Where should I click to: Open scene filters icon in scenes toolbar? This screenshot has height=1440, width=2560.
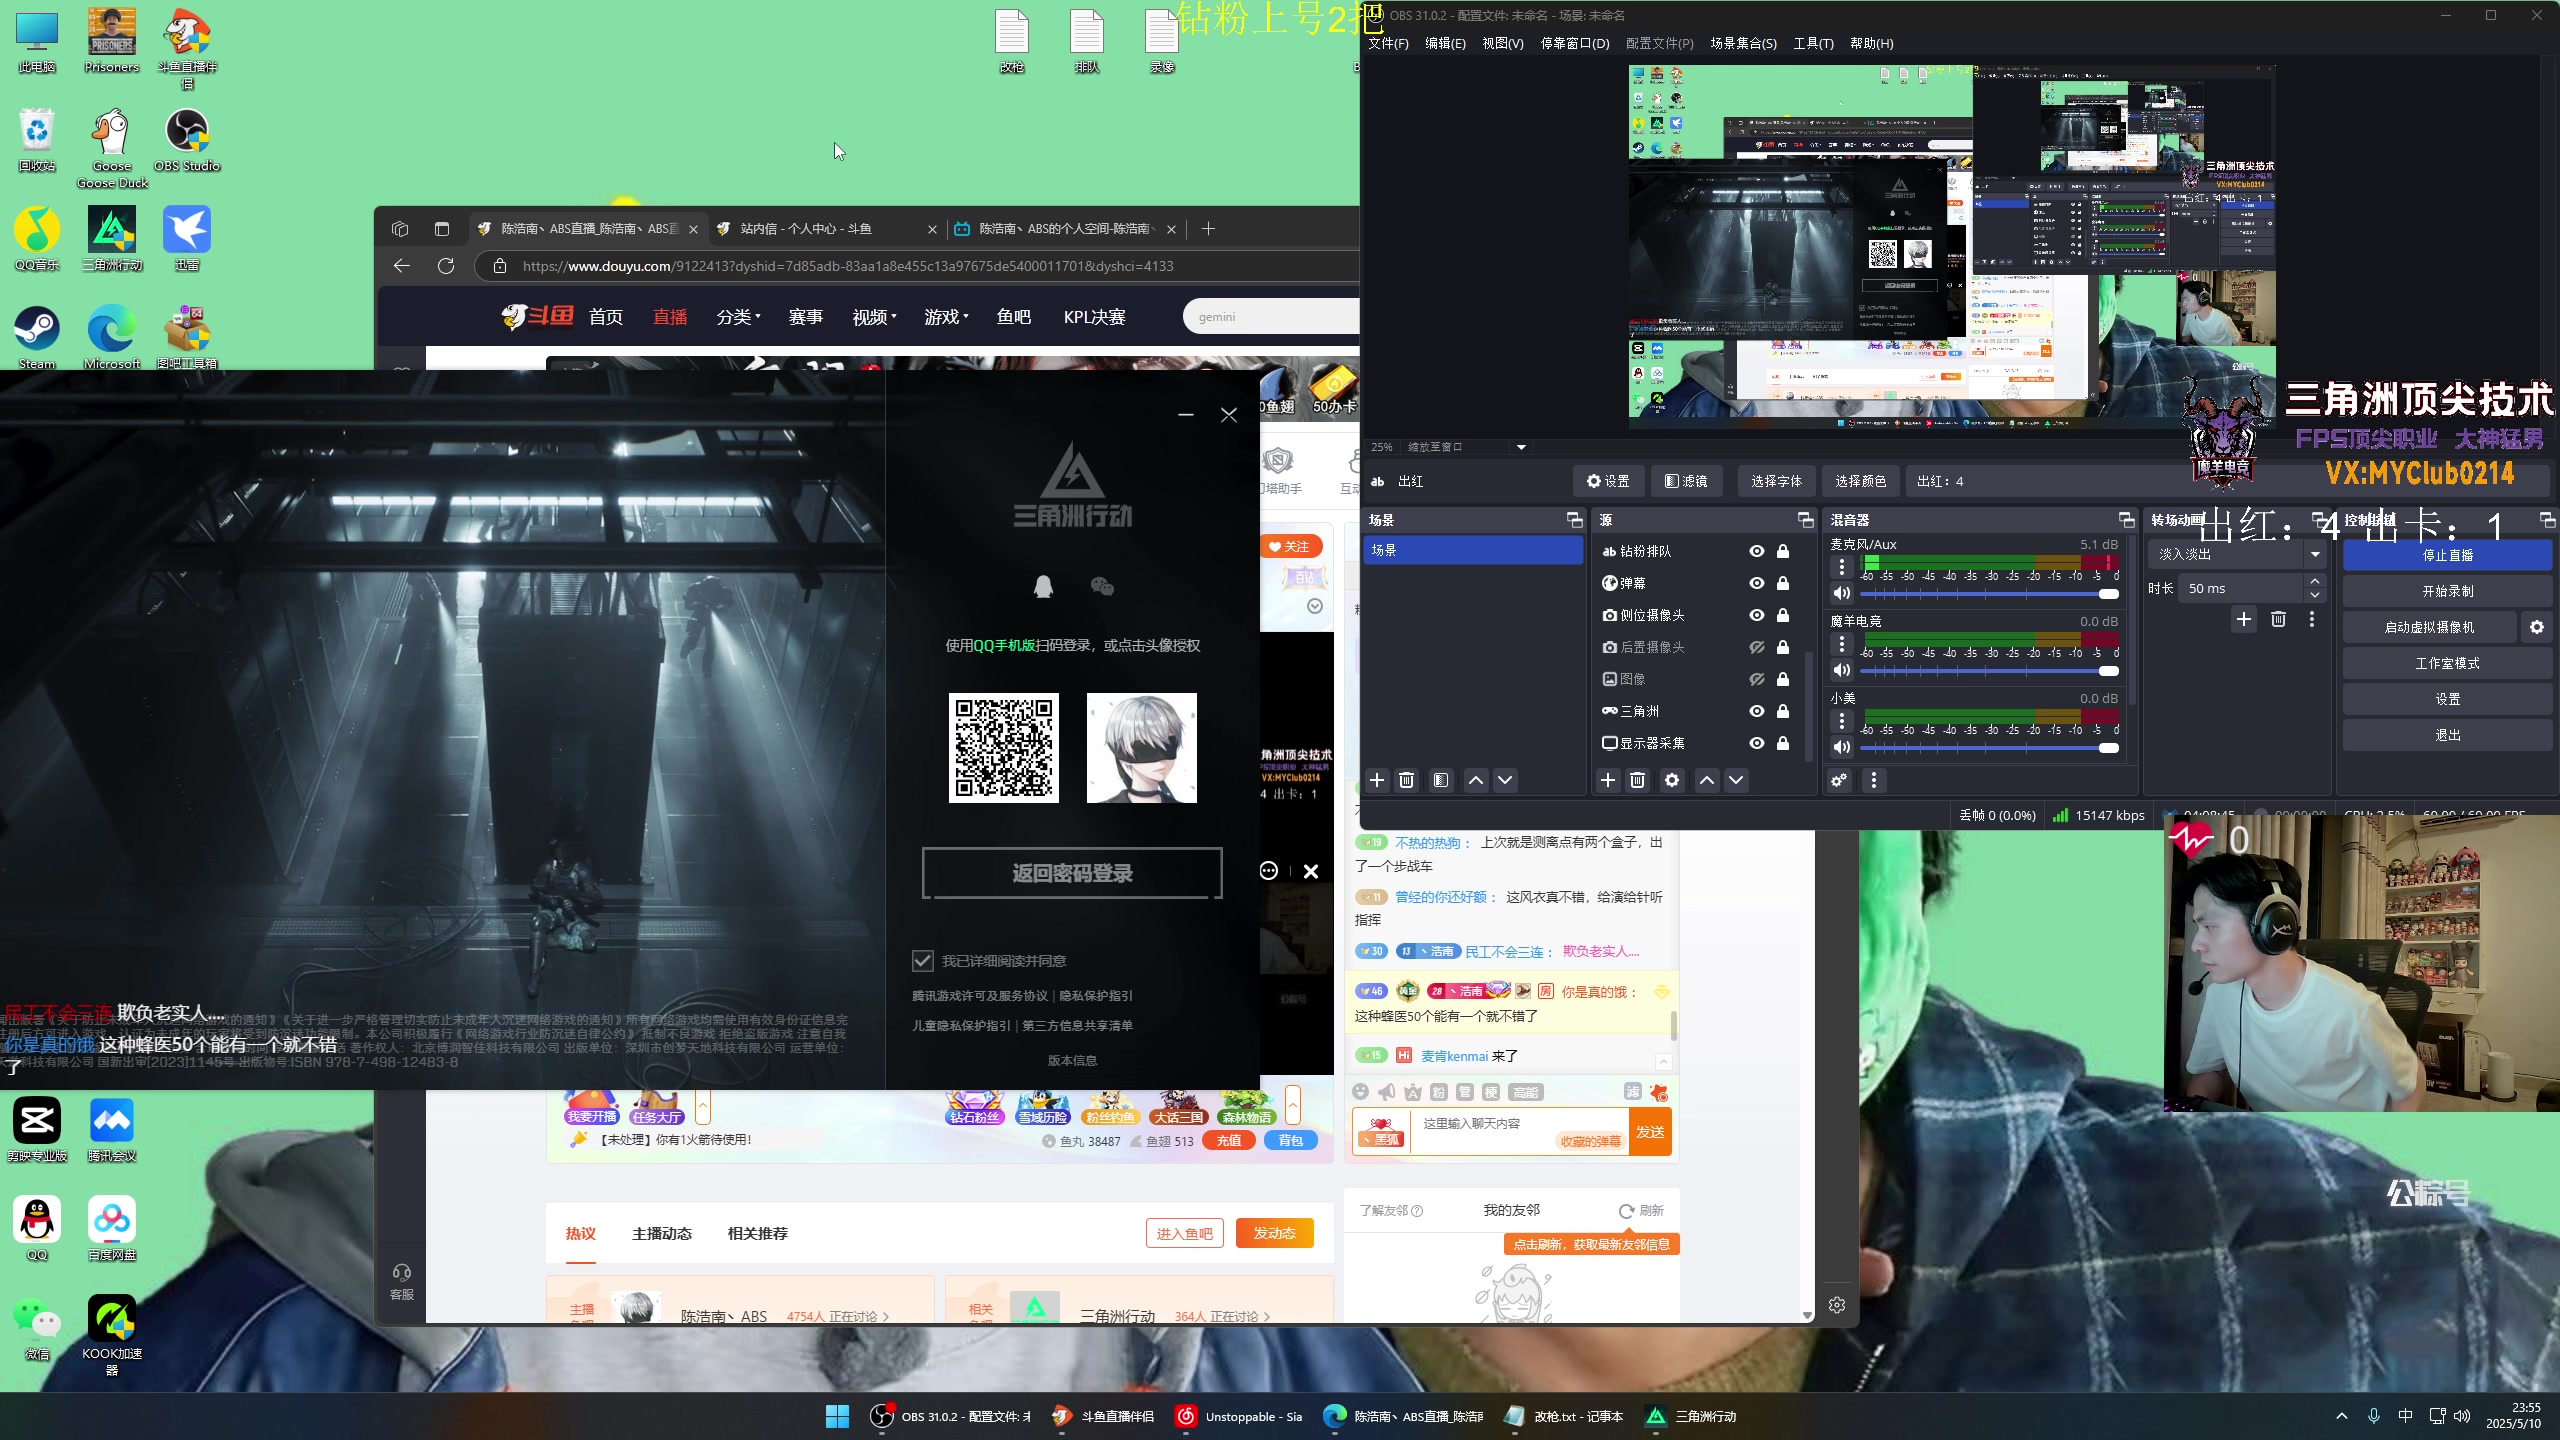(1441, 780)
